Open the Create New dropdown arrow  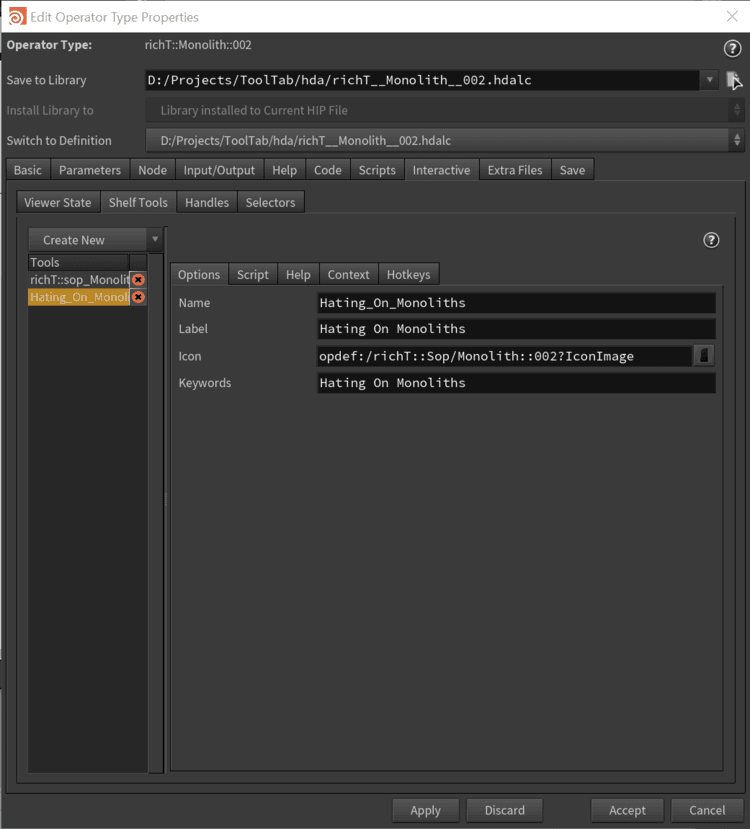click(155, 240)
